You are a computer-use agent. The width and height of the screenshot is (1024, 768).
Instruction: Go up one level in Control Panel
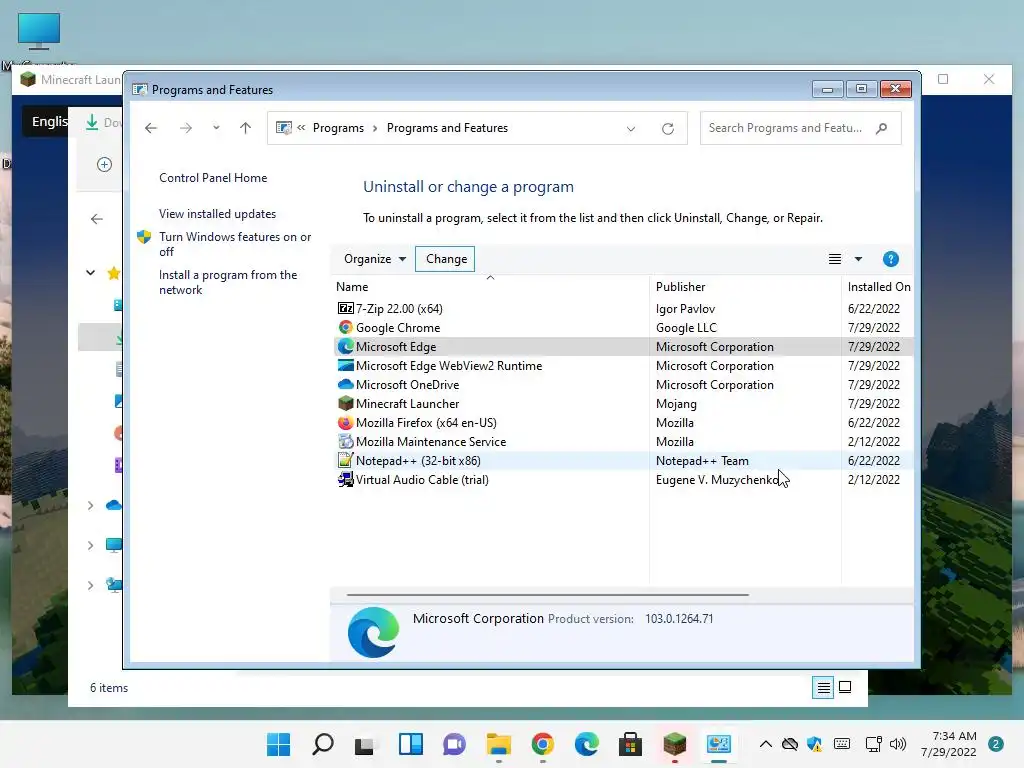pyautogui.click(x=246, y=128)
